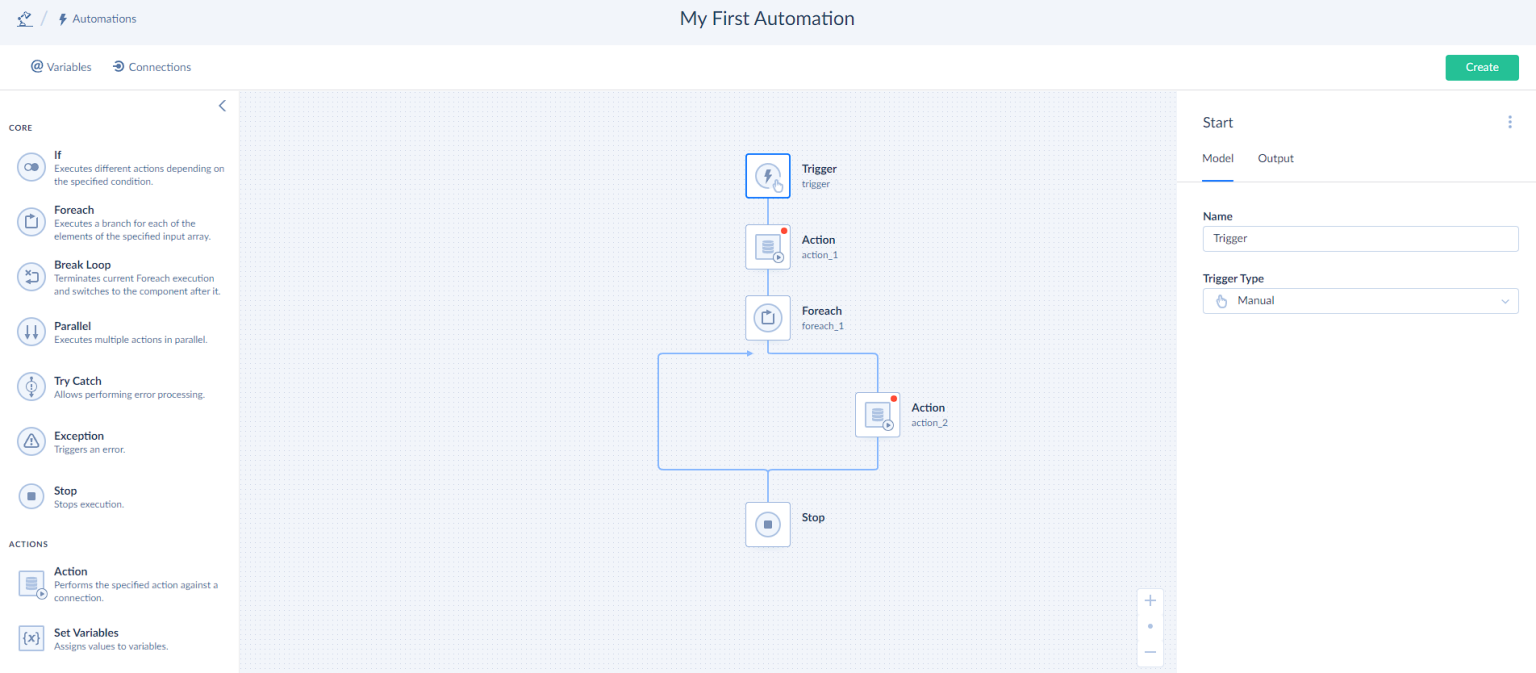The image size is (1536, 673).
Task: Collapse the components sidebar chevron
Action: click(x=222, y=106)
